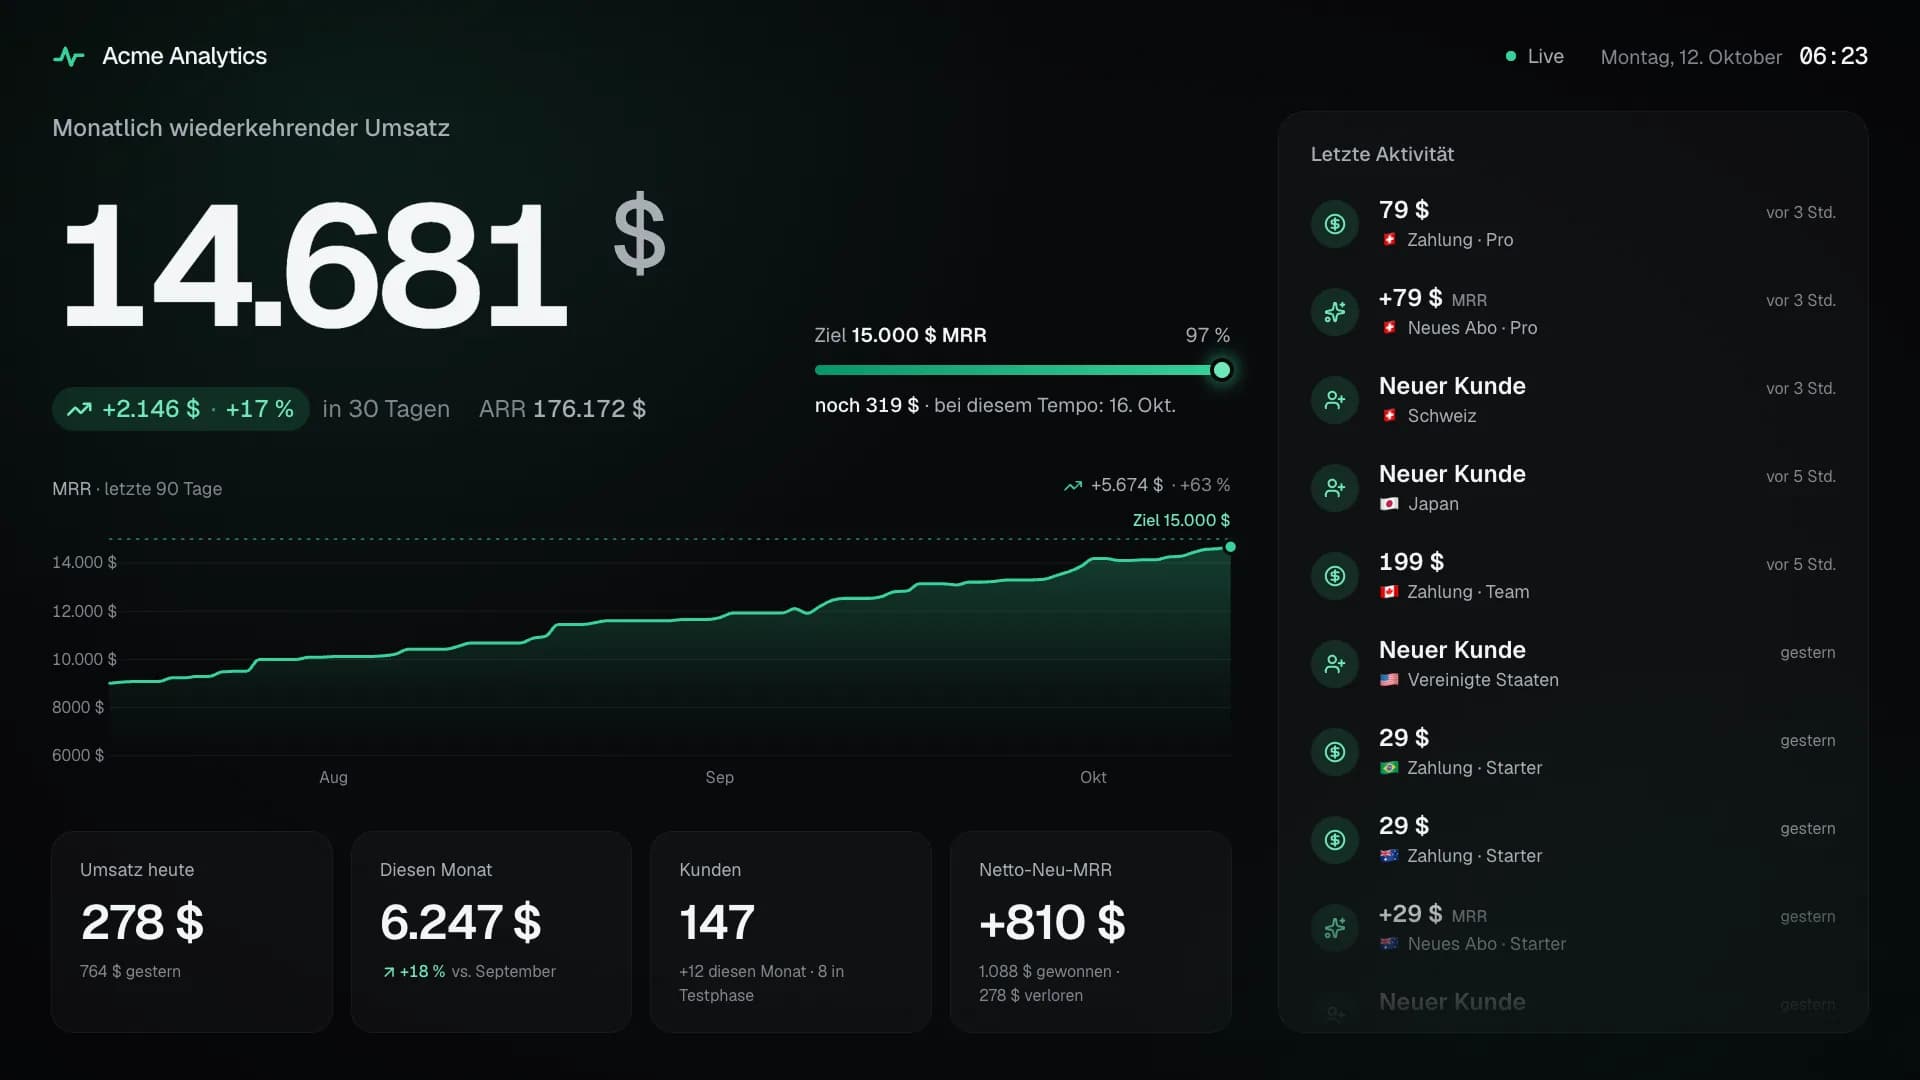The width and height of the screenshot is (1920, 1080).
Task: Click the progress bar's round end knob
Action: click(x=1221, y=370)
